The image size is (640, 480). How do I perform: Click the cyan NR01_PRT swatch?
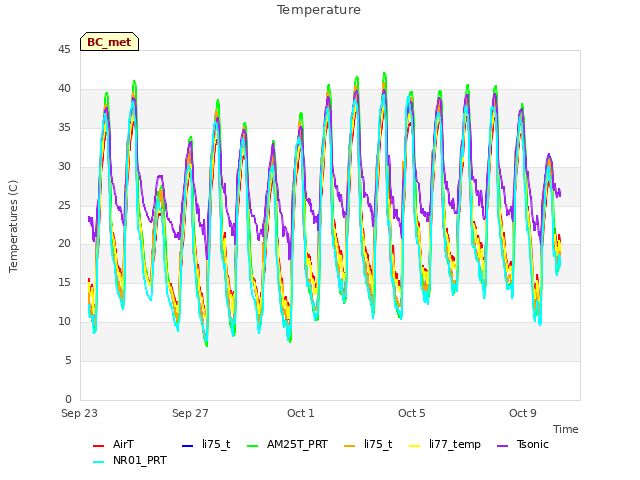pyautogui.click(x=98, y=462)
